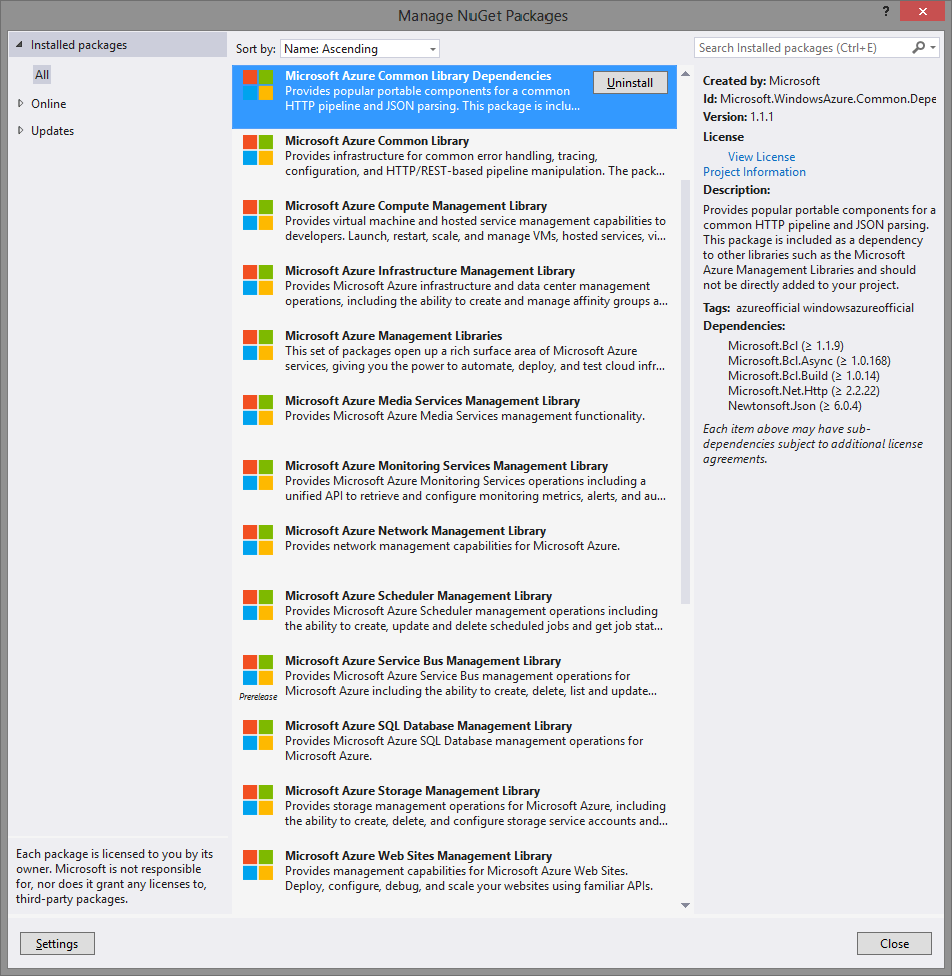The height and width of the screenshot is (976, 952).
Task: Select Microsoft Azure Storage Management Library title
Action: [412, 791]
